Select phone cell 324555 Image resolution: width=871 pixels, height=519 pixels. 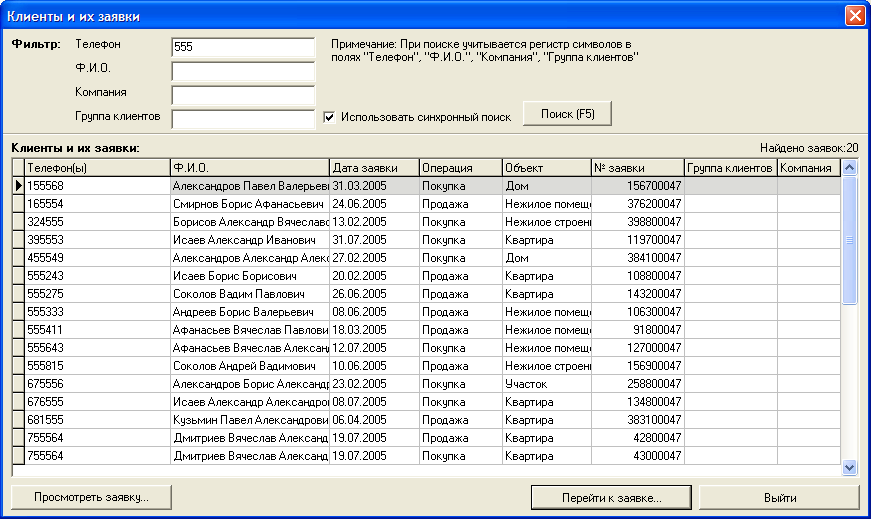click(x=97, y=222)
